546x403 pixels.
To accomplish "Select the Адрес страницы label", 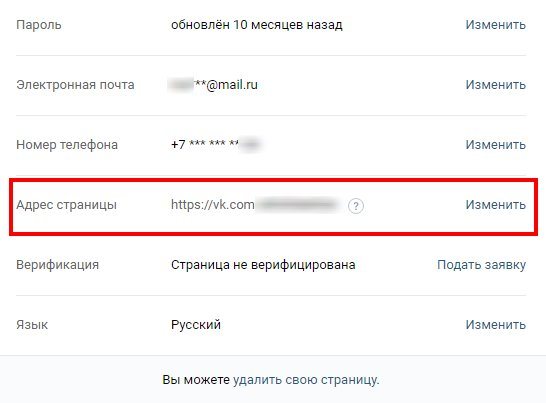I will 66,205.
